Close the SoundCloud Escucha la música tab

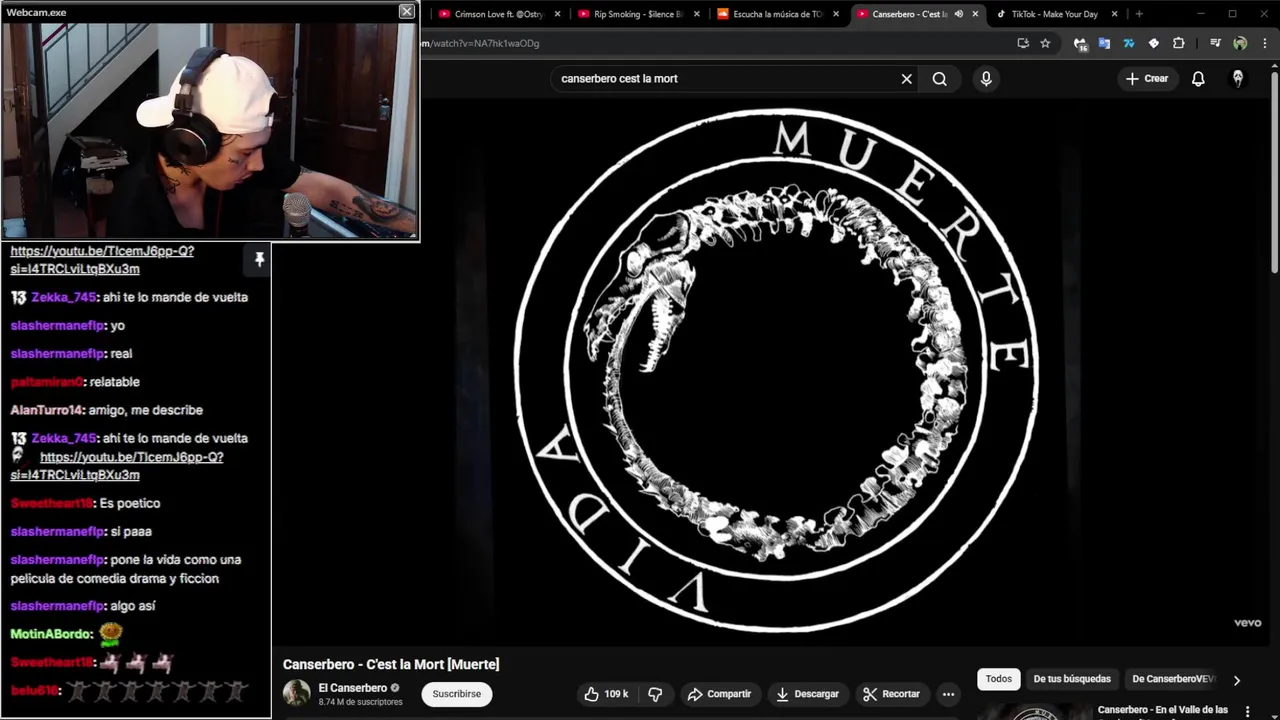[836, 14]
